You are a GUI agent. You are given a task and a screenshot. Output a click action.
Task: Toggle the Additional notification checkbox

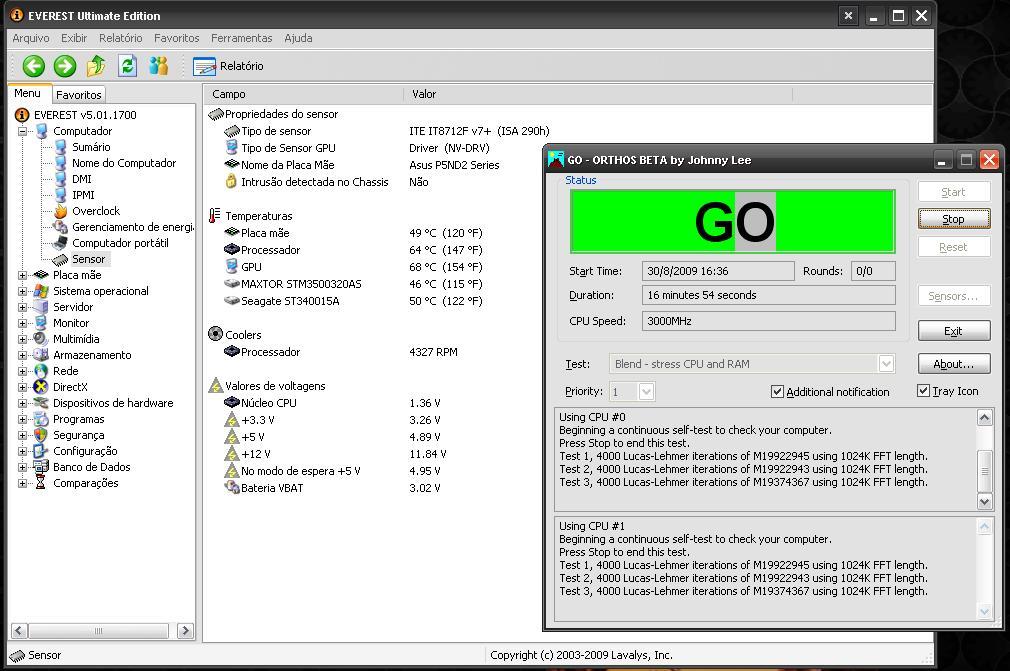pyautogui.click(x=777, y=392)
